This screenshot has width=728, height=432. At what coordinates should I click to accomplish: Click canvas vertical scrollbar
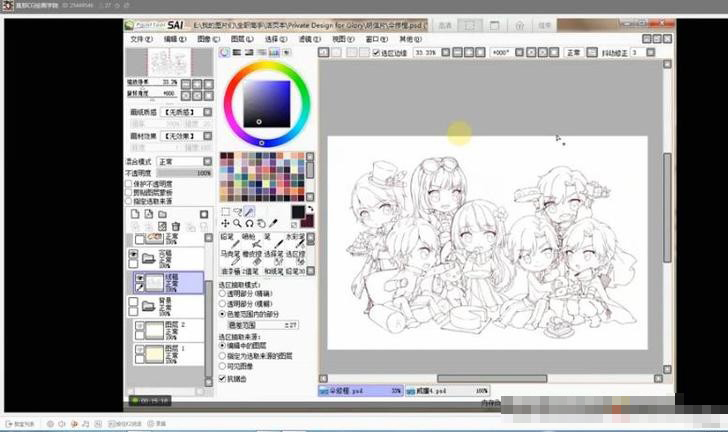click(667, 208)
